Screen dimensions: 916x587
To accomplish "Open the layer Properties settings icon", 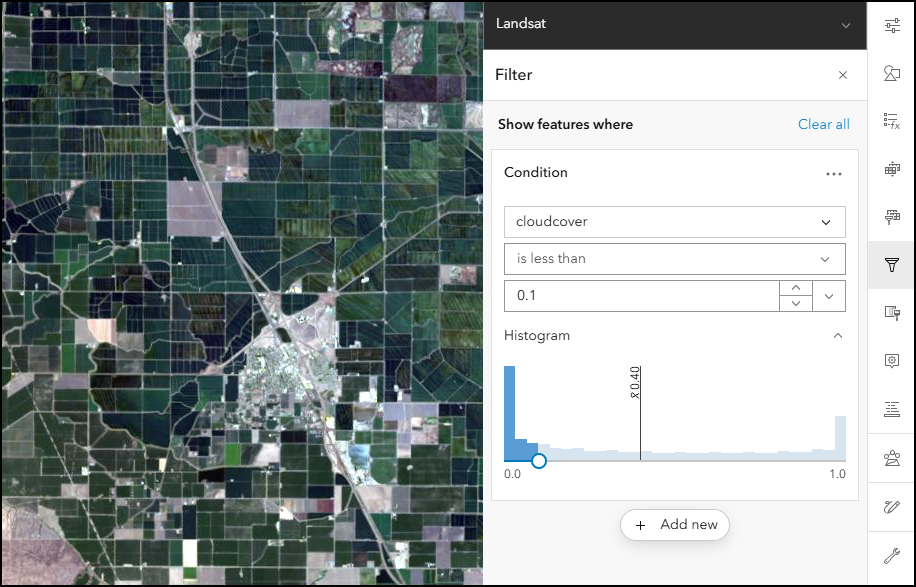I will click(890, 25).
